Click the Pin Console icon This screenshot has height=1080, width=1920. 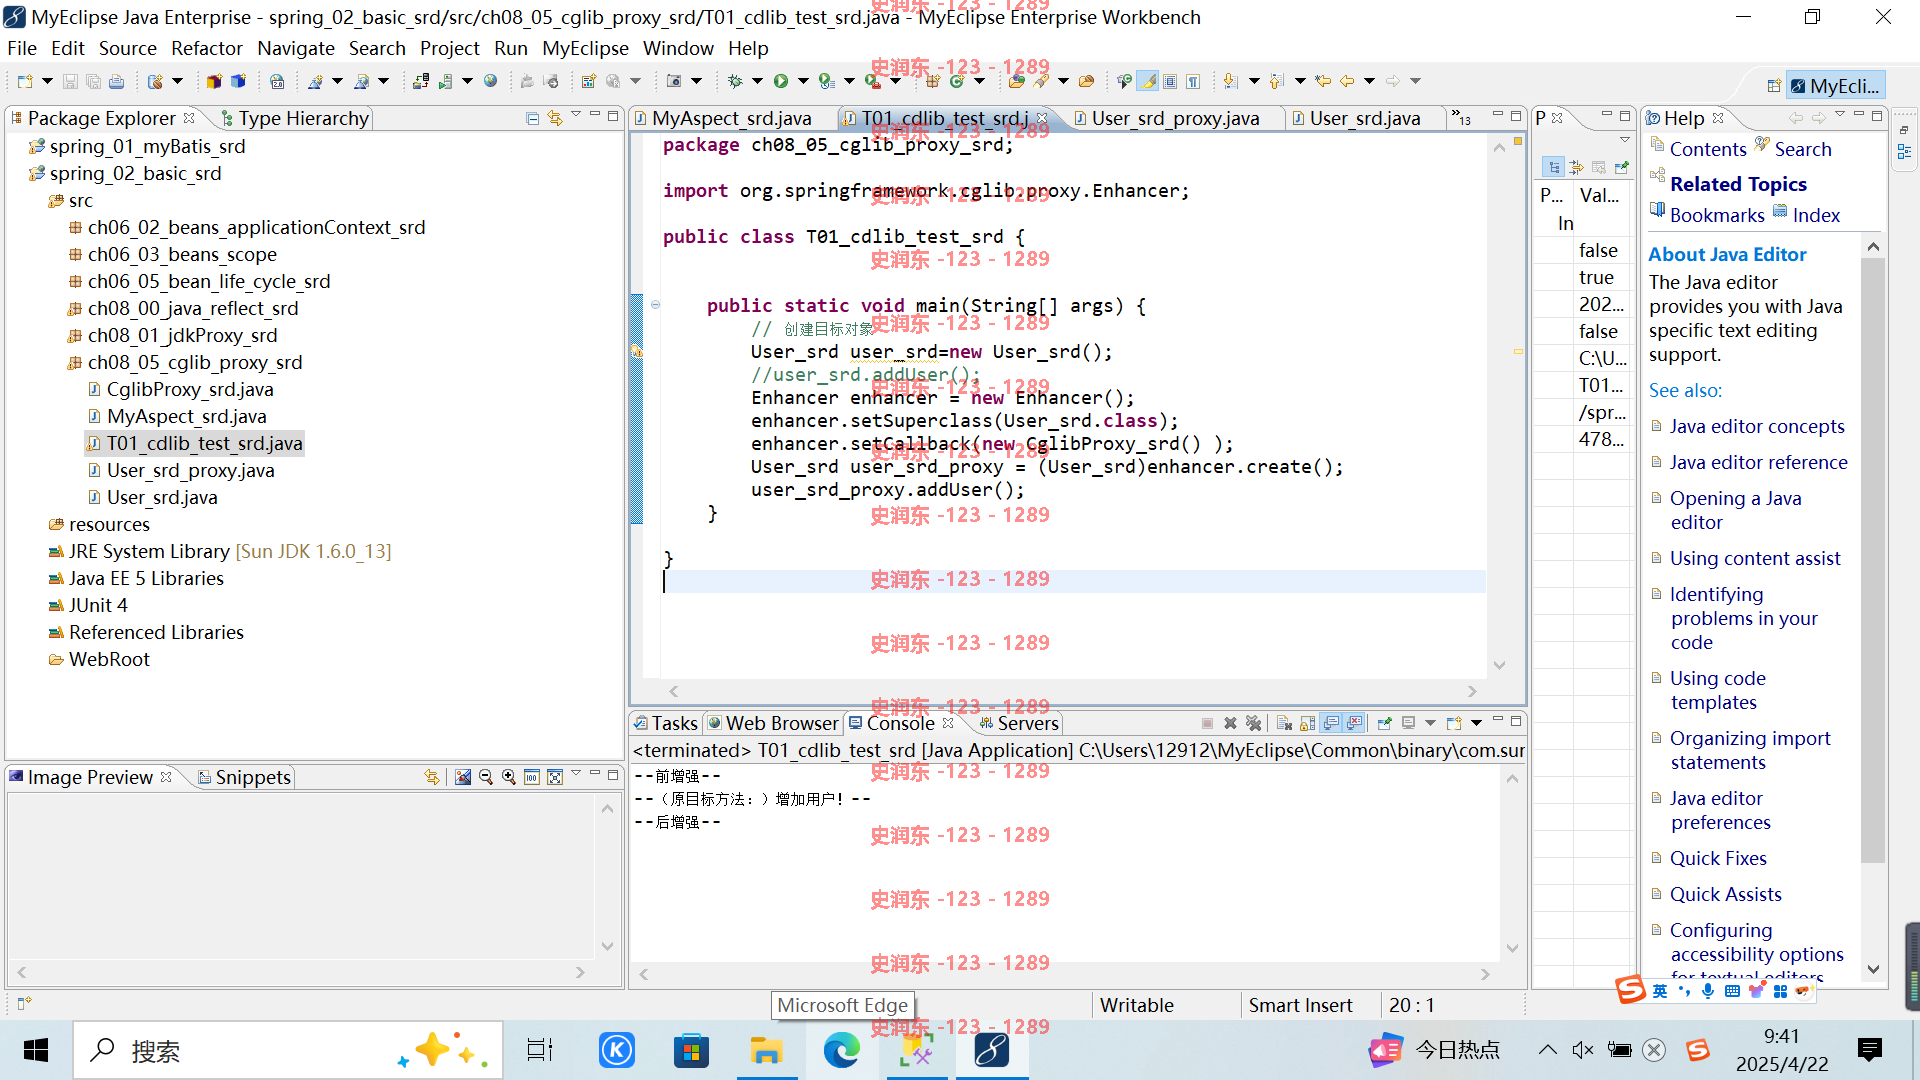(1385, 723)
